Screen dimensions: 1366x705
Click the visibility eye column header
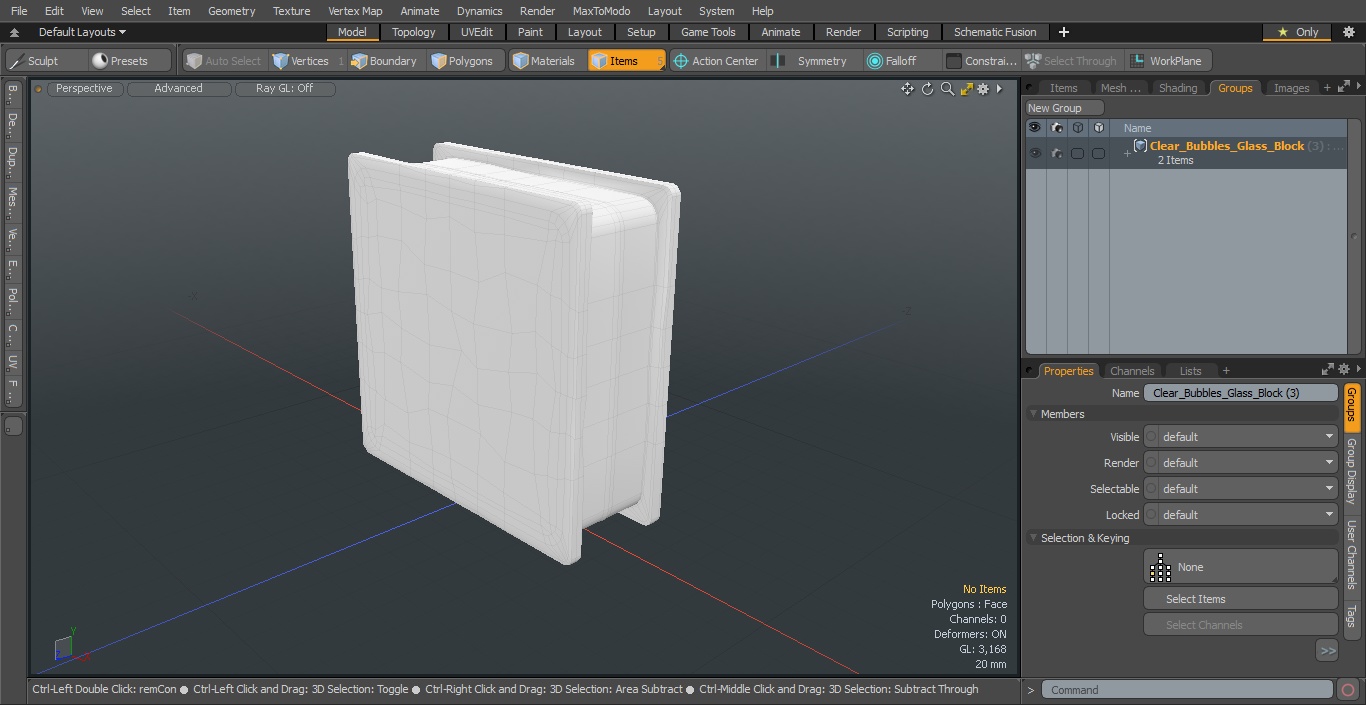pos(1034,128)
